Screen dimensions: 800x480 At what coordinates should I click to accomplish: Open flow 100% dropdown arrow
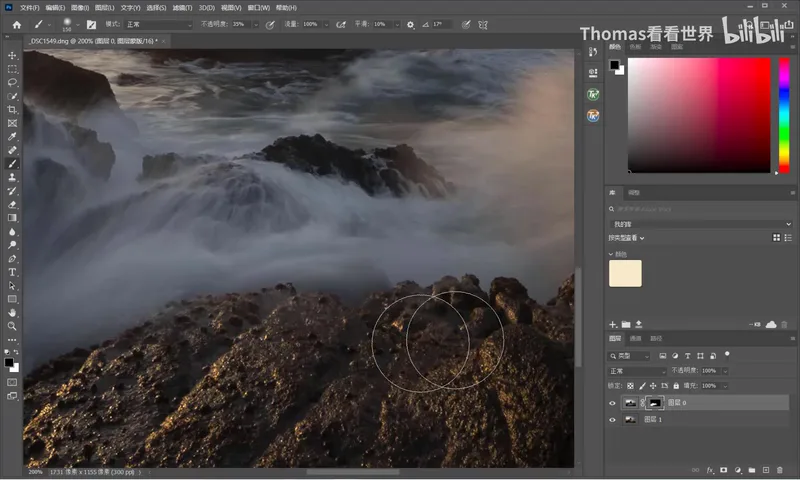(x=326, y=24)
